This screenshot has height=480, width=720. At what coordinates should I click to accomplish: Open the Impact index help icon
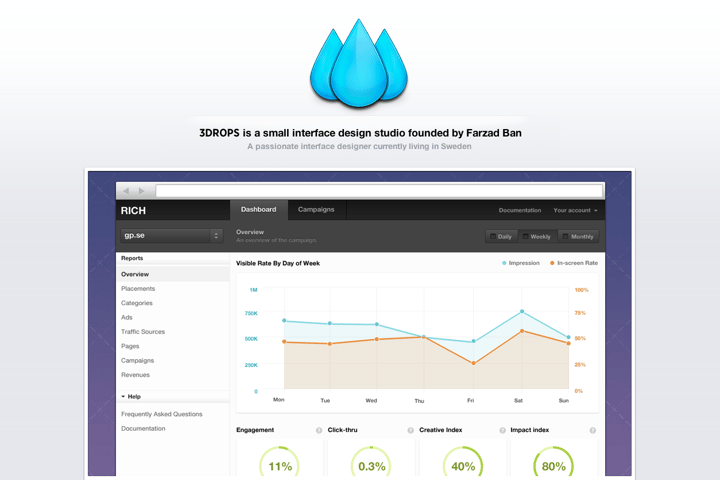(593, 430)
